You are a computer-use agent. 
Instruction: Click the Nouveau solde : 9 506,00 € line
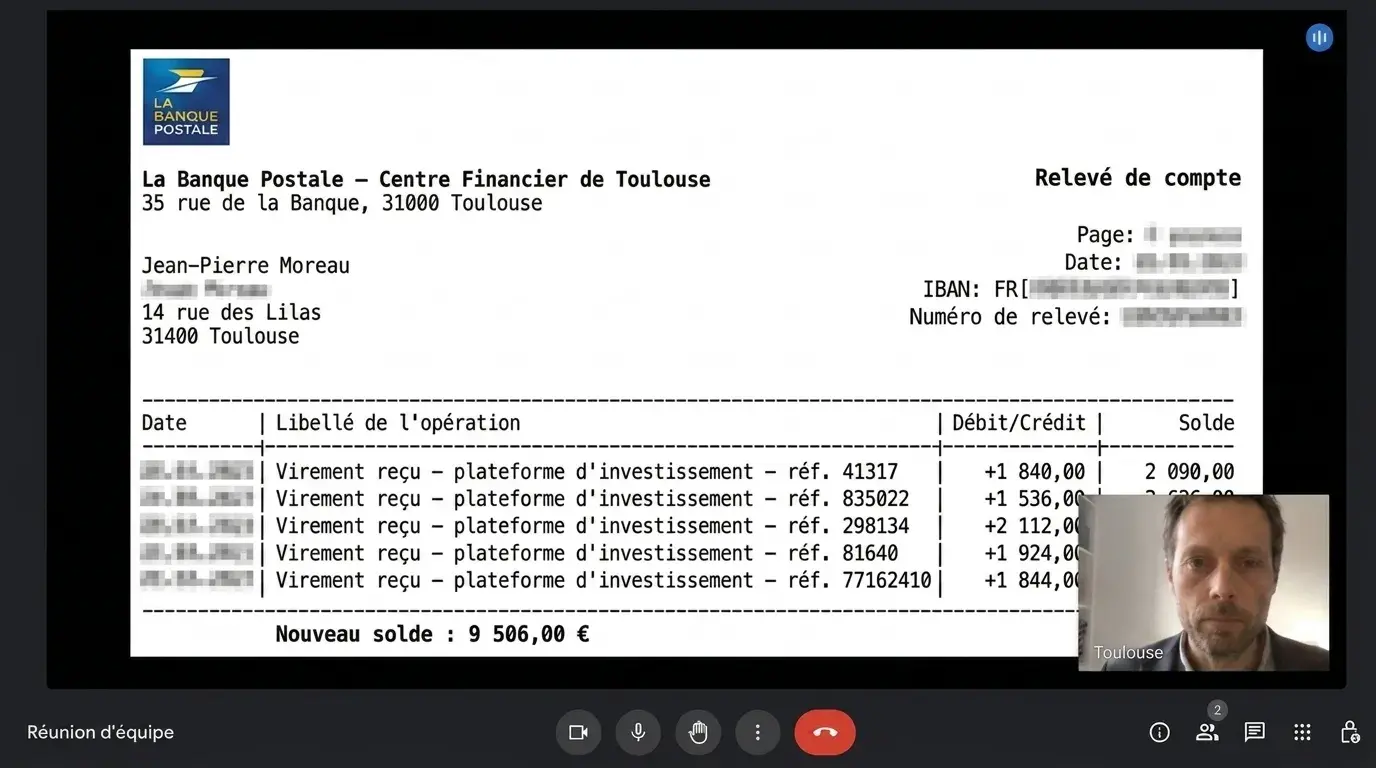pyautogui.click(x=432, y=634)
